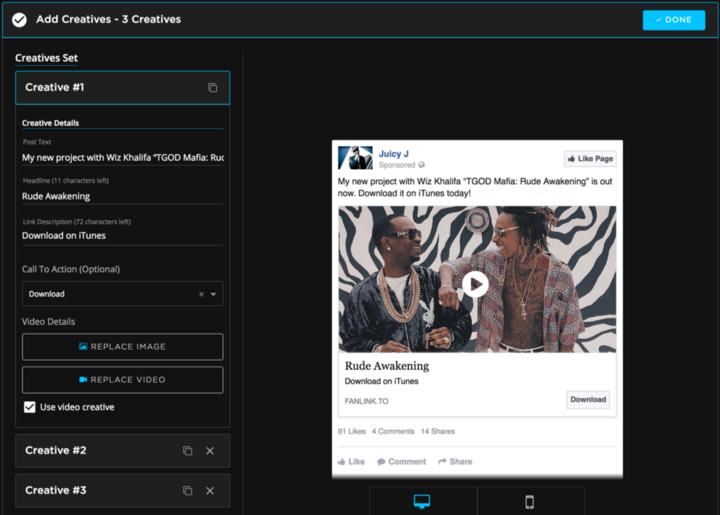Viewport: 720px width, 515px height.
Task: Open the Call To Action dropdown arrow
Action: 213,294
